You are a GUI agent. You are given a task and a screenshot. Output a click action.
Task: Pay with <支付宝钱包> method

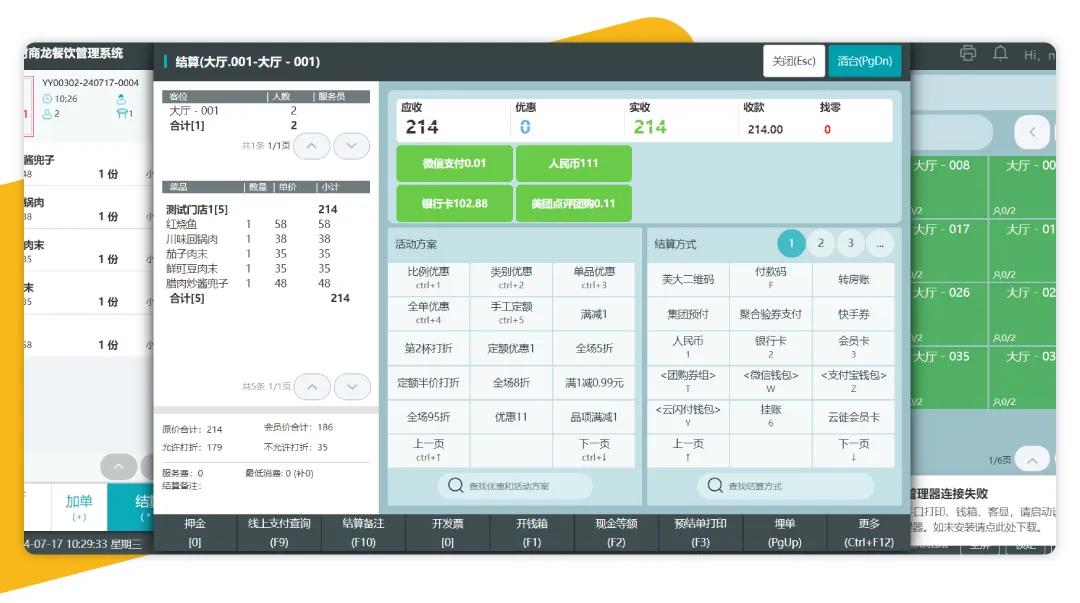point(853,382)
